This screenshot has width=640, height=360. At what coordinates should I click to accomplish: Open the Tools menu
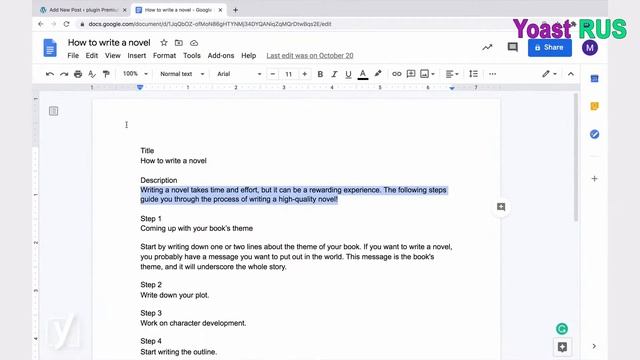click(x=192, y=56)
